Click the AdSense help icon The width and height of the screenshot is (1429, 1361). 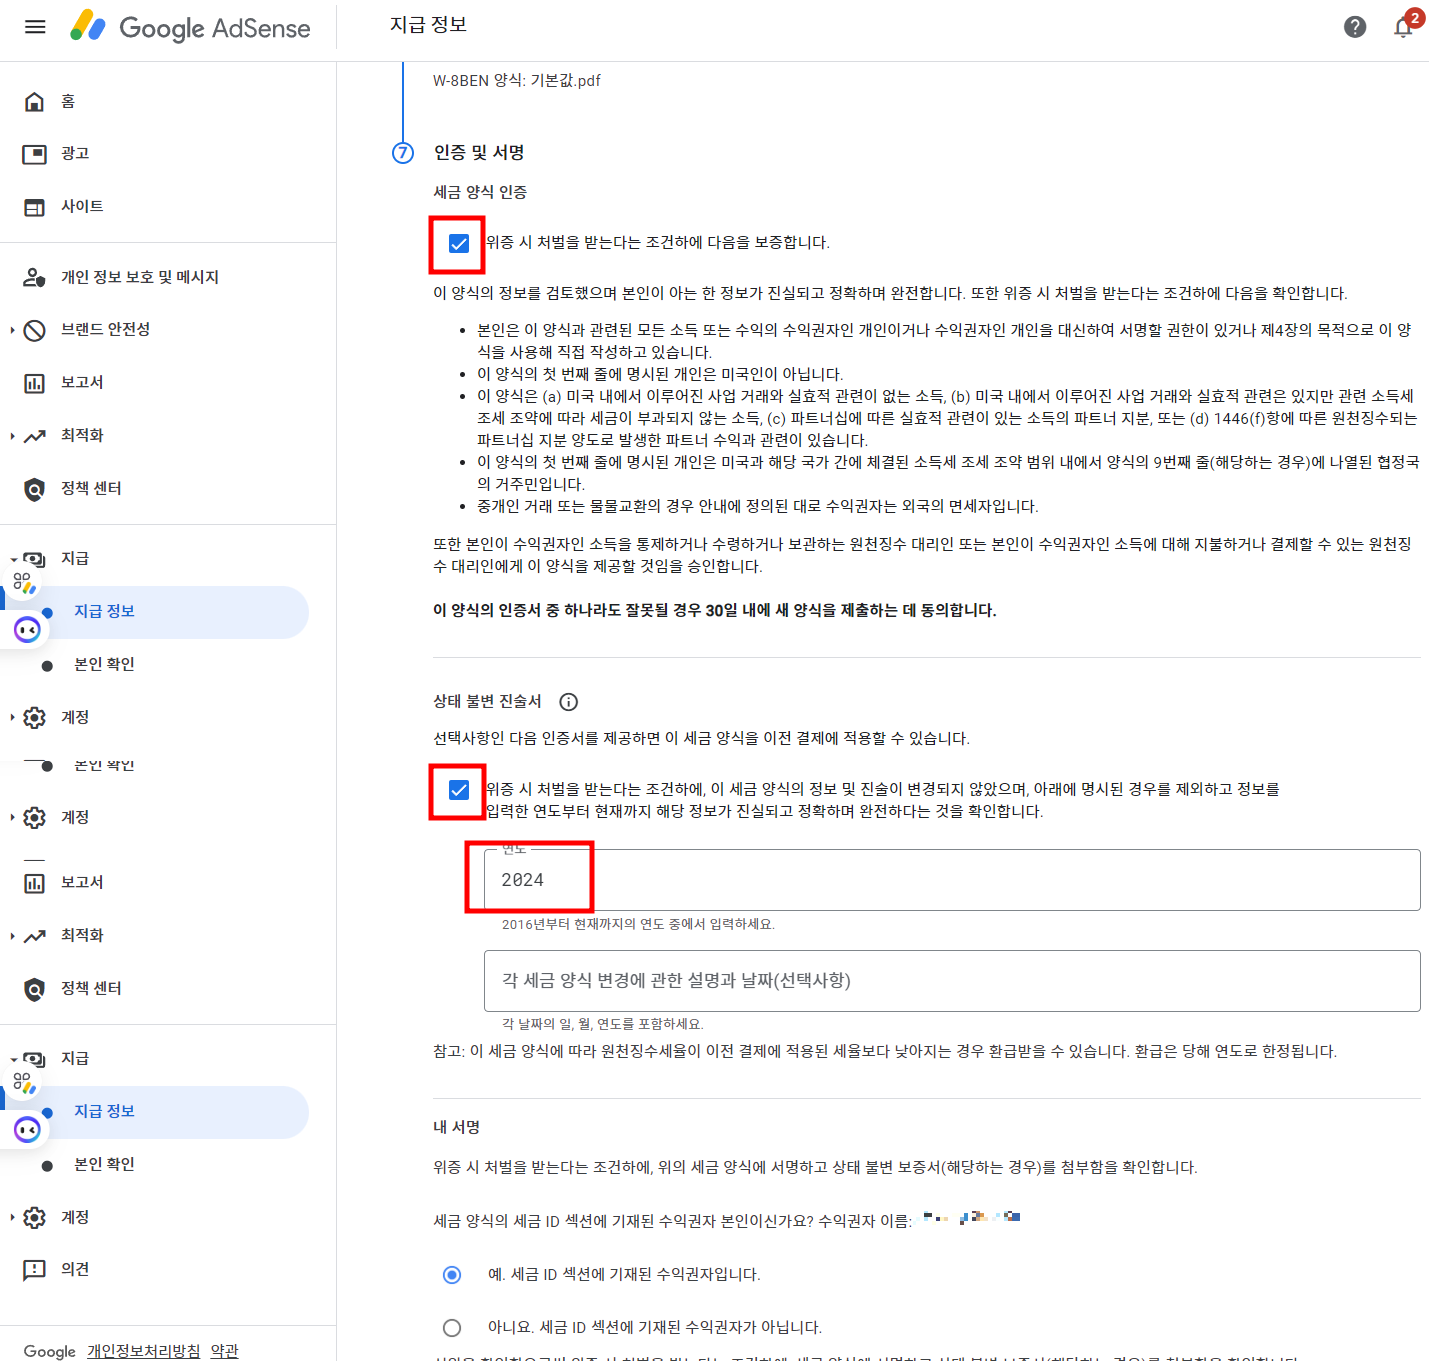point(1355,27)
